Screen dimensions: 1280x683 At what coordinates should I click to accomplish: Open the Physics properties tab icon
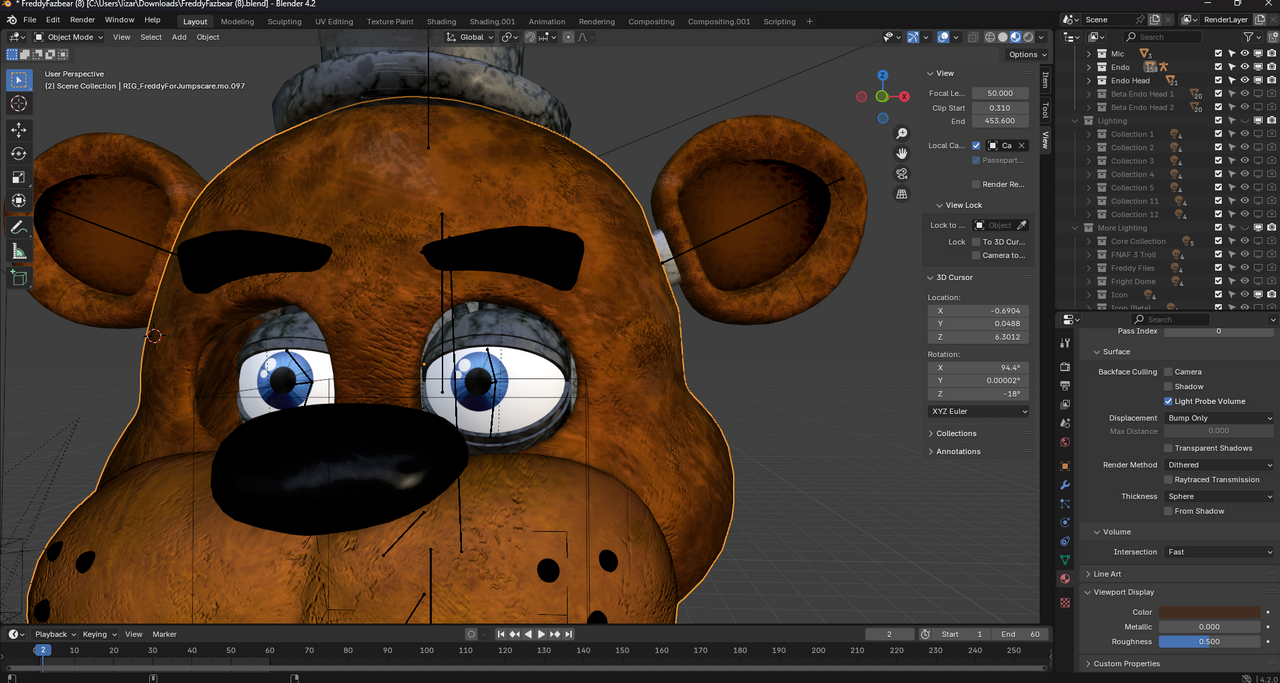(x=1065, y=523)
